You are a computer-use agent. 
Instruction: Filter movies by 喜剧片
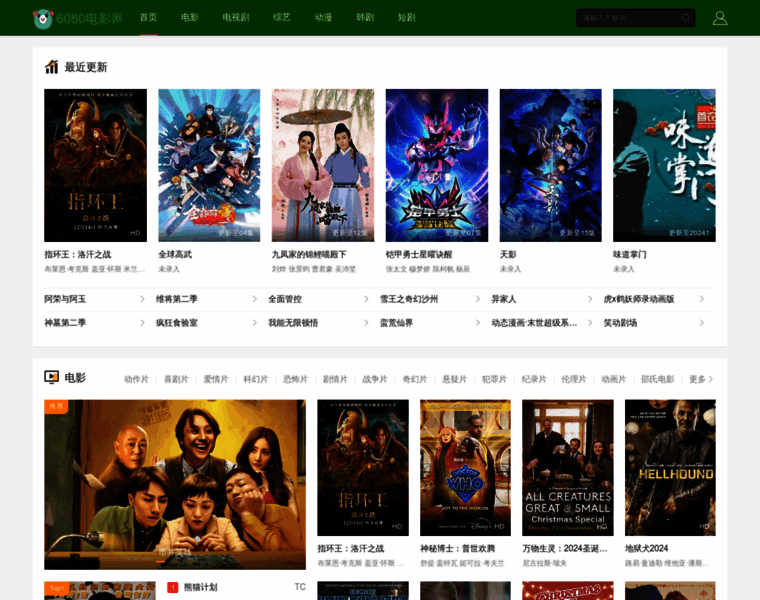pyautogui.click(x=176, y=379)
